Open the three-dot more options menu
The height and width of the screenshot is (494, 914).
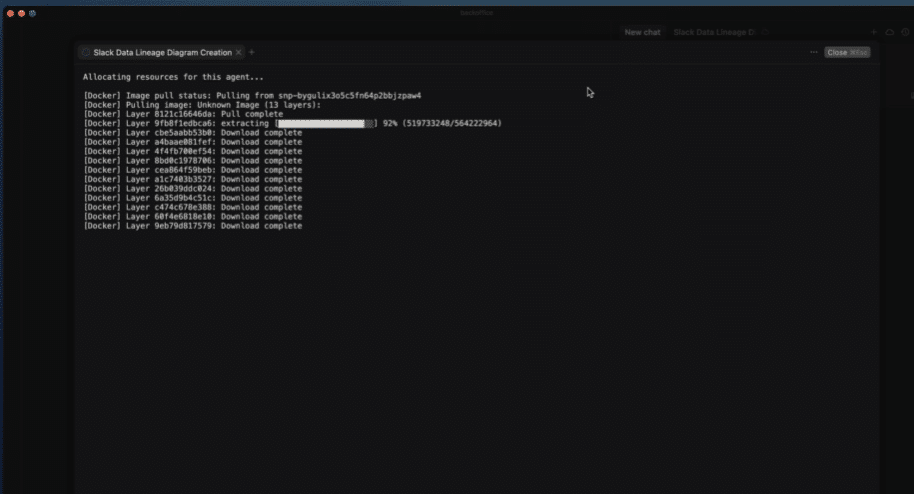[814, 52]
